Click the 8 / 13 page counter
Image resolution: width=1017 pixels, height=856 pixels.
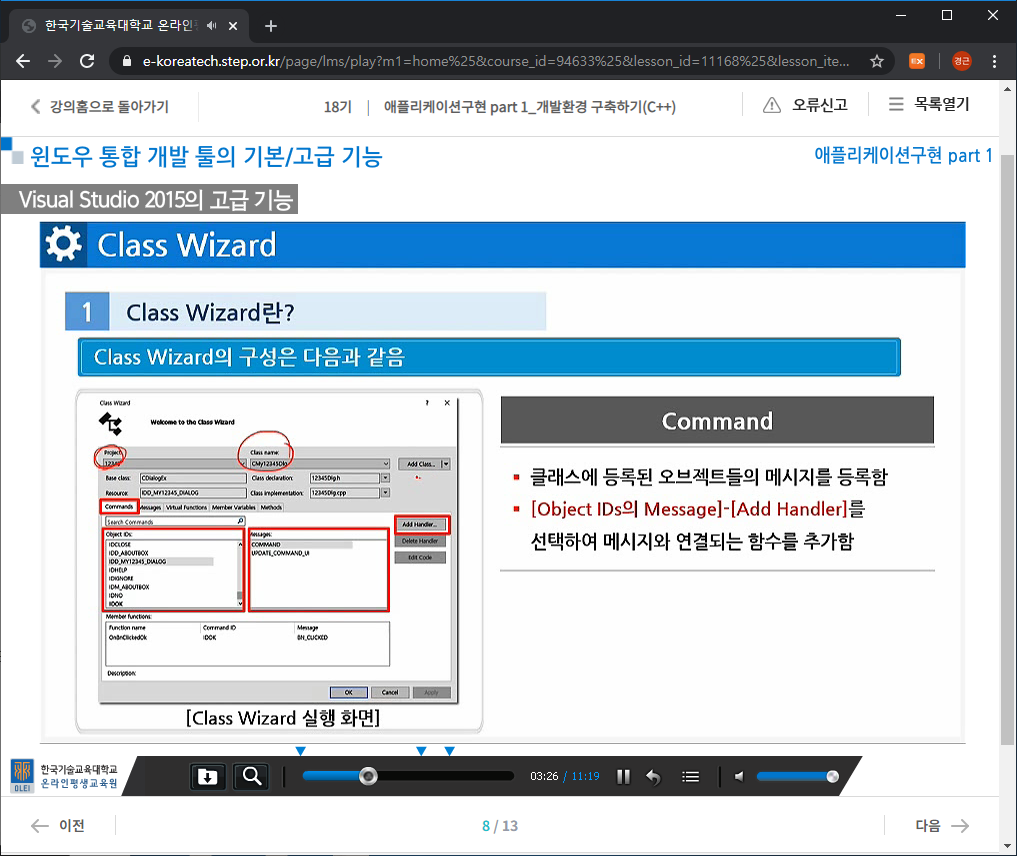(x=500, y=826)
